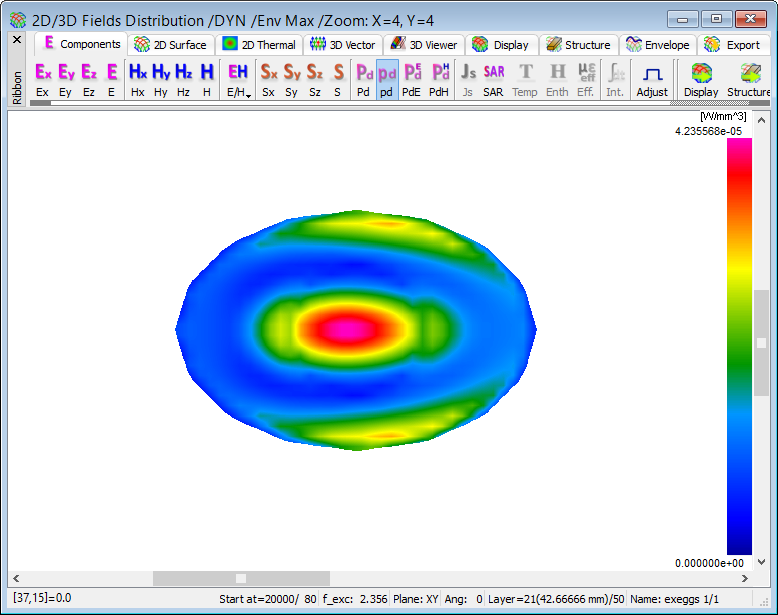The width and height of the screenshot is (778, 615).
Task: Toggle the pd power density button
Action: pyautogui.click(x=387, y=79)
